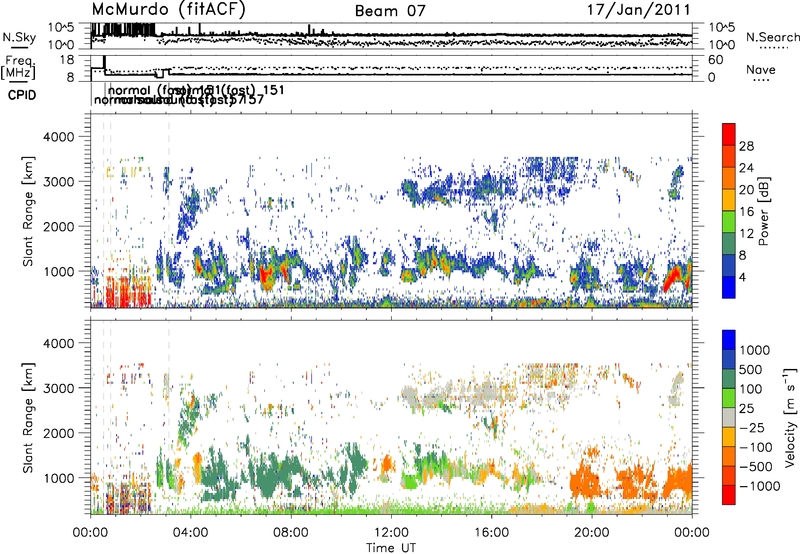This screenshot has width=800, height=554.
Task: Click the Velocity [m s-1] colorbar title
Action: click(x=790, y=417)
